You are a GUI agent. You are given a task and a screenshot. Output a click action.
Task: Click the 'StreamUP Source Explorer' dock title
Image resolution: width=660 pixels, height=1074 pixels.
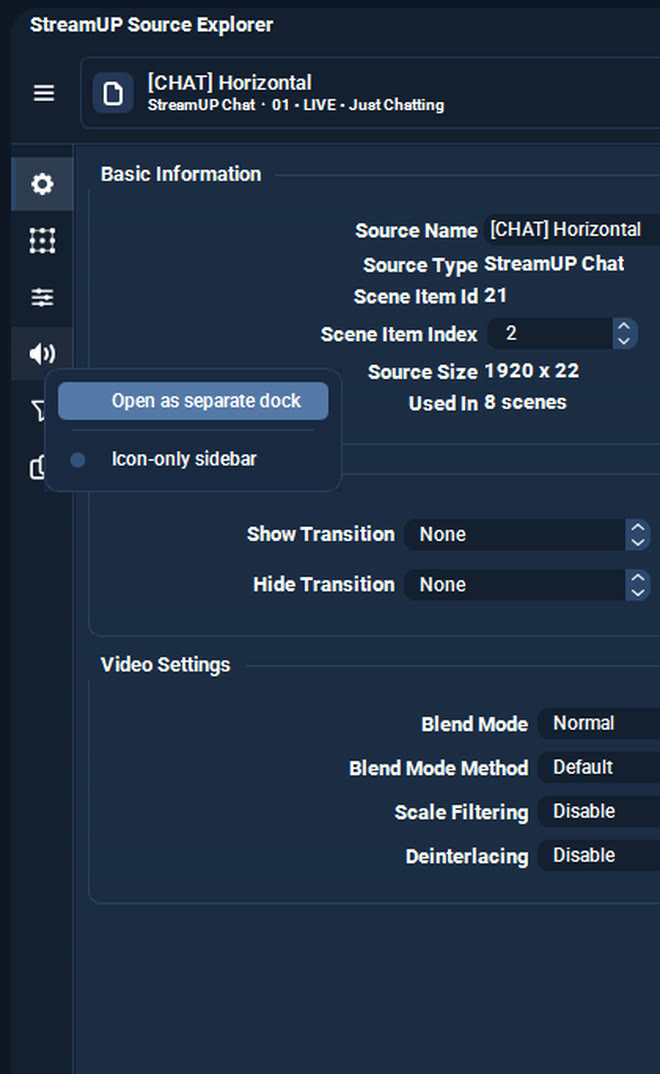[x=151, y=25]
